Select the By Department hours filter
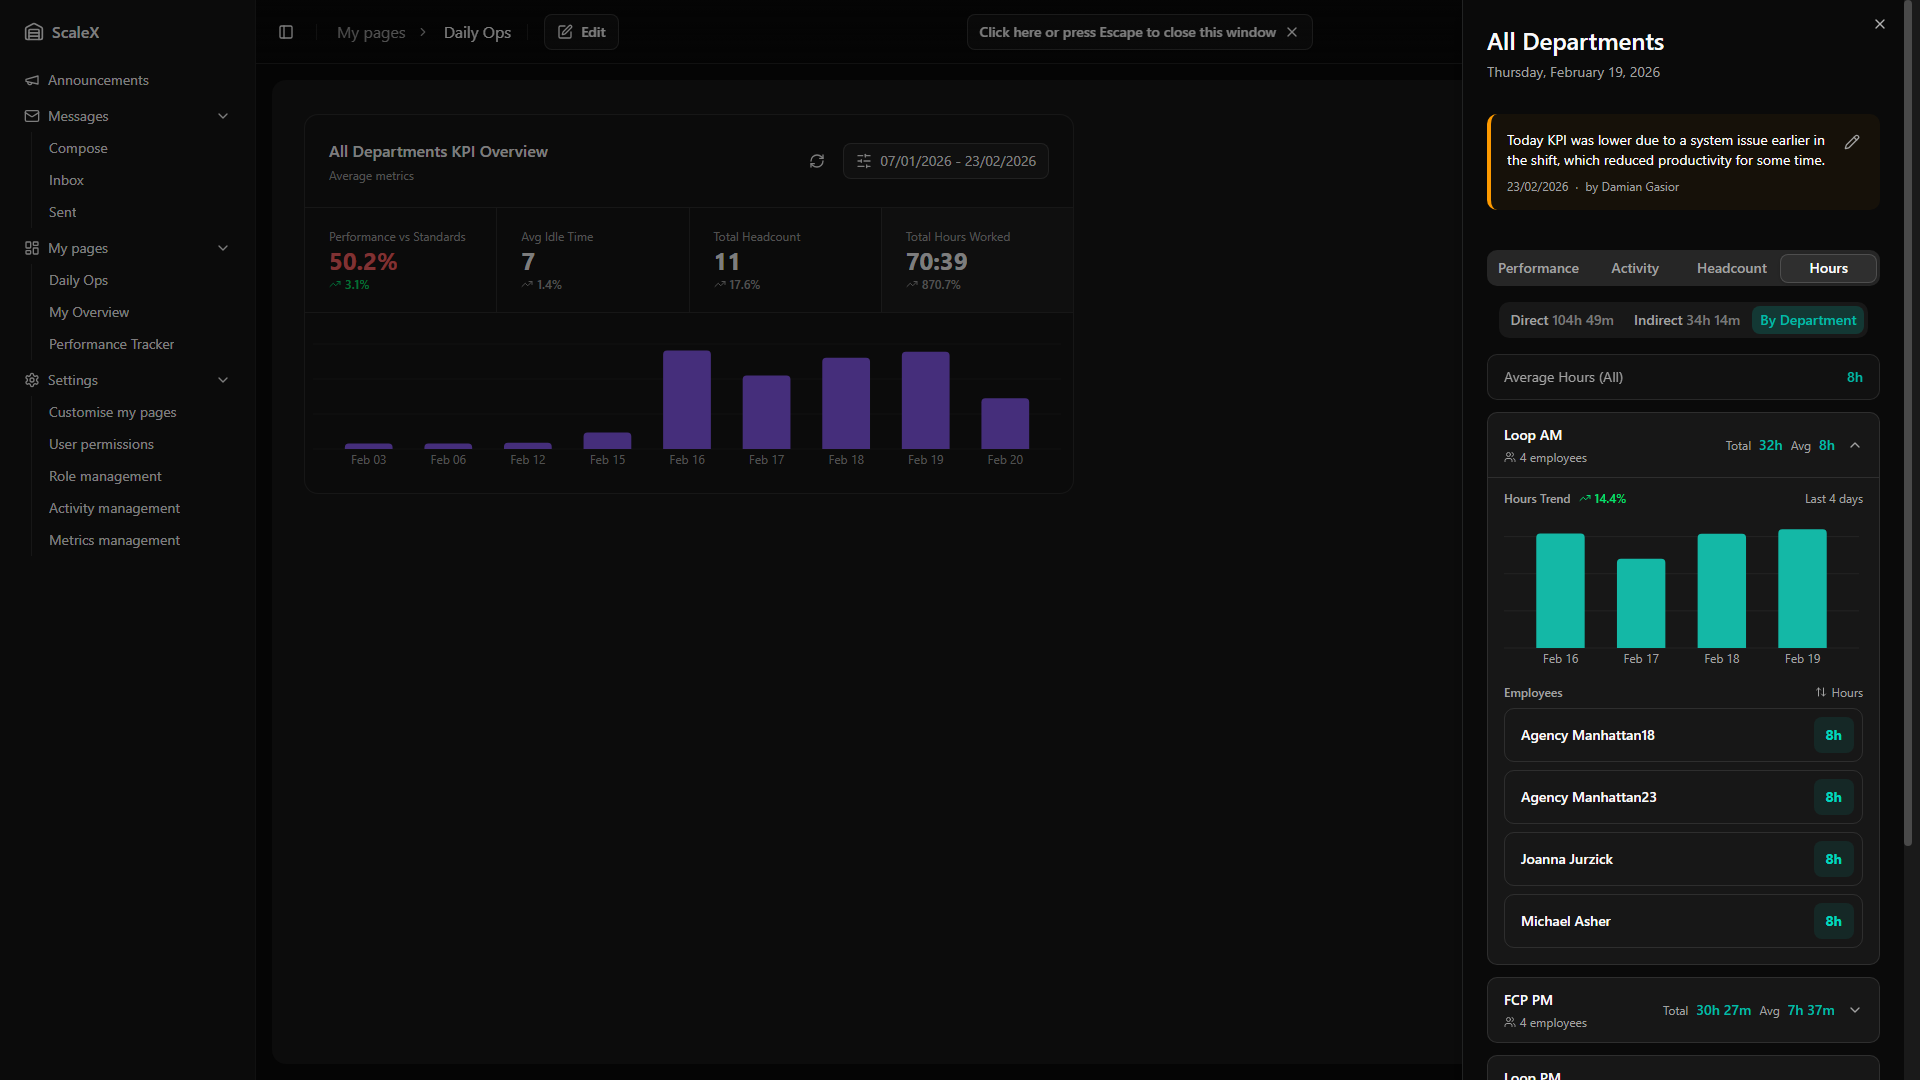 (x=1808, y=320)
